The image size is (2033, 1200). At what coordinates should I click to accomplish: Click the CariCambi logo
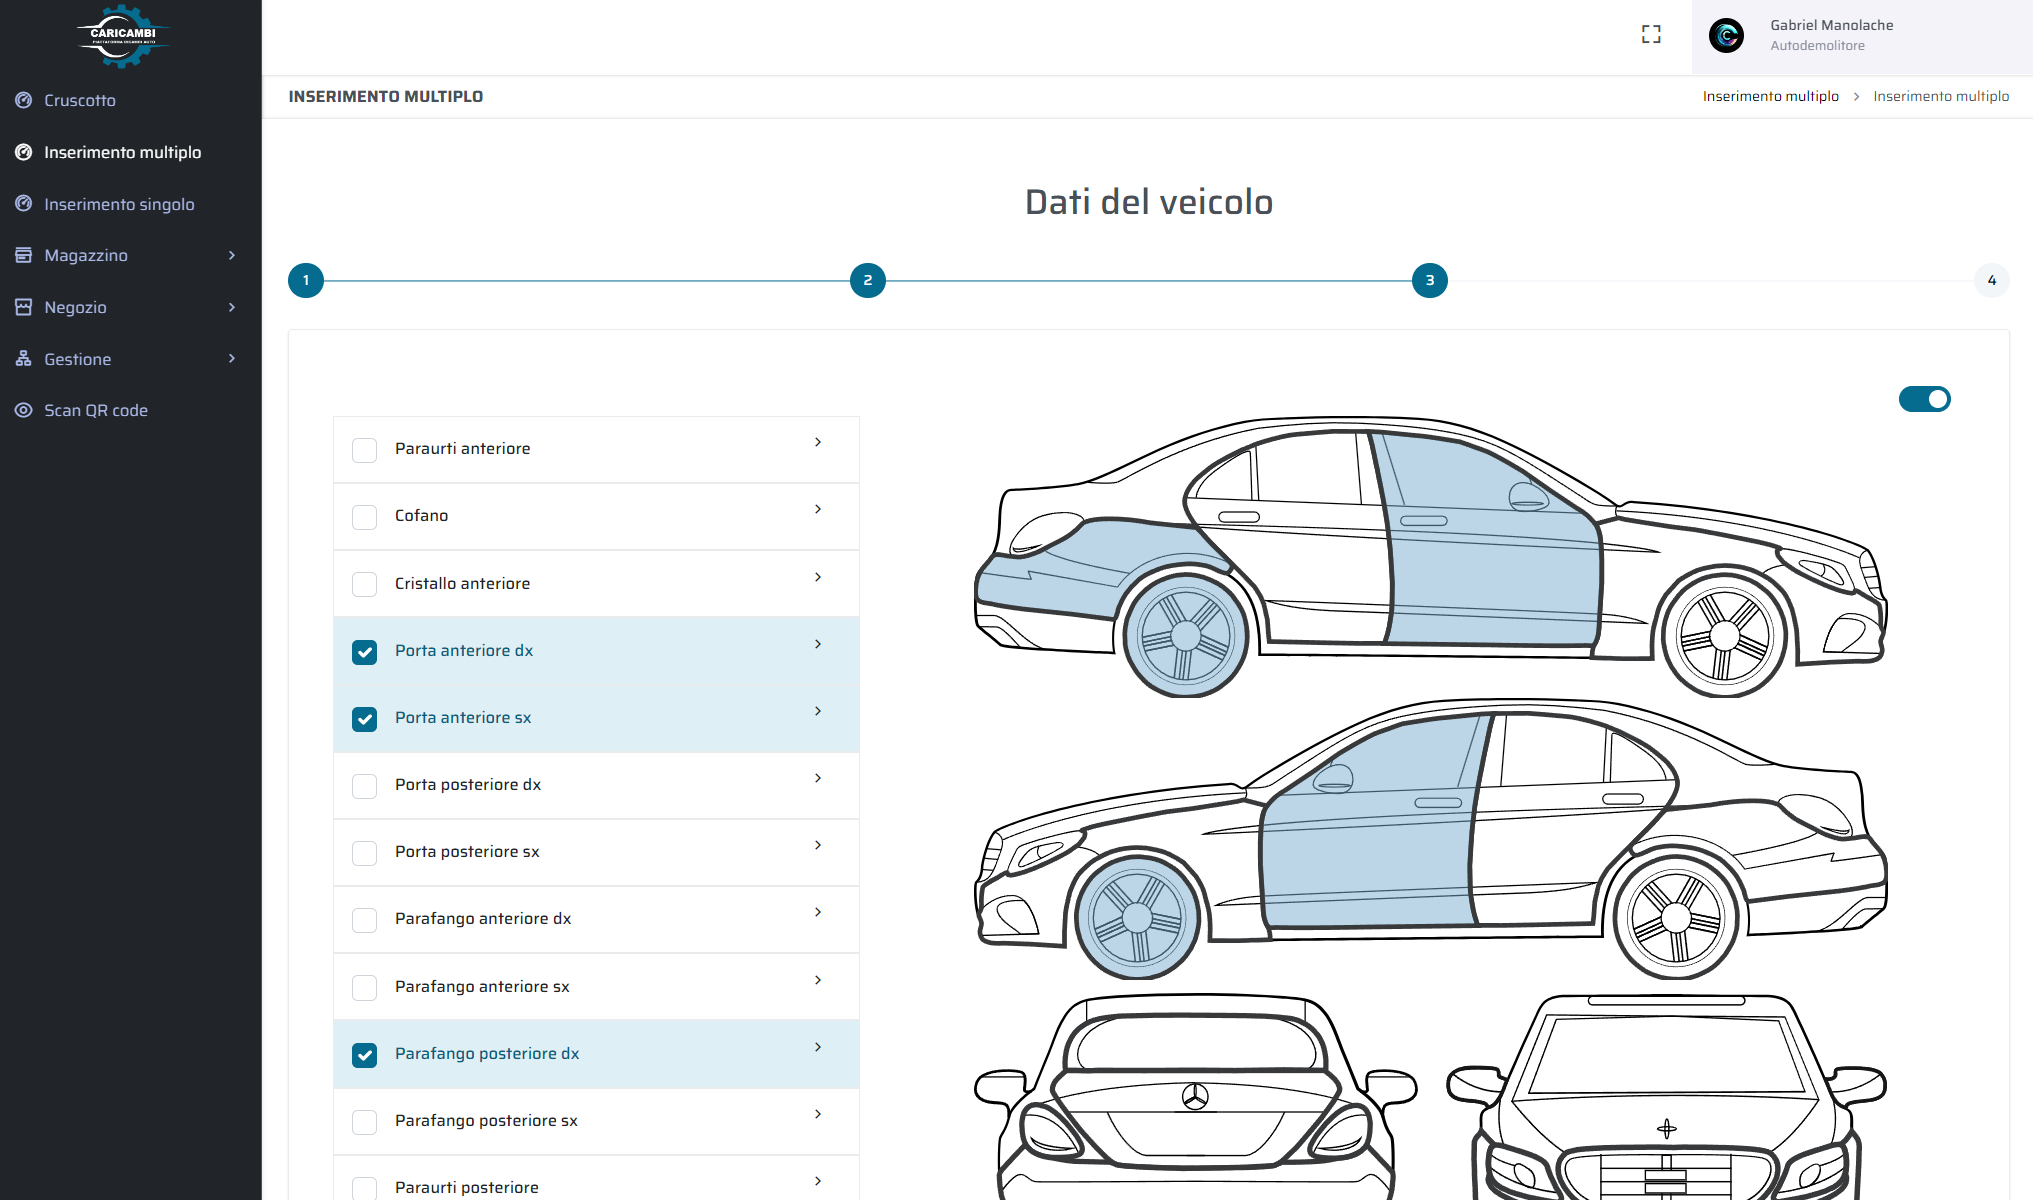coord(123,36)
